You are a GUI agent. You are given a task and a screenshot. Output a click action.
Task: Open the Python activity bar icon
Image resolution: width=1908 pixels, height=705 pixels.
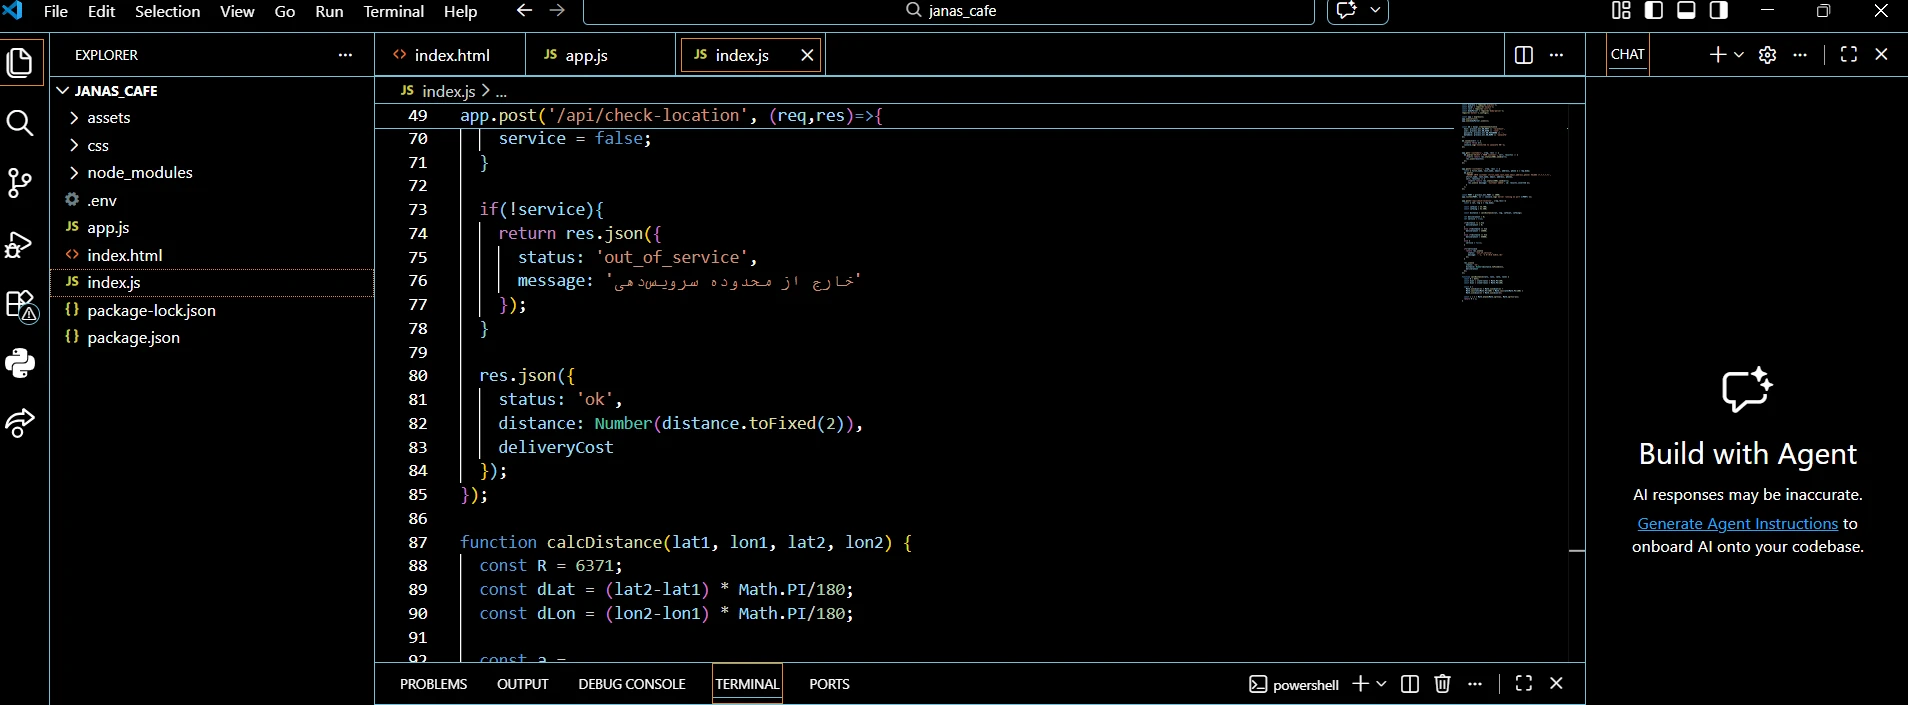pyautogui.click(x=20, y=363)
